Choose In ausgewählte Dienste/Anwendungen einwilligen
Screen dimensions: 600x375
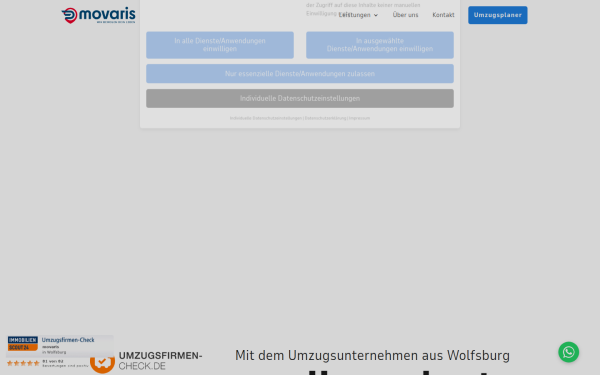pos(380,45)
